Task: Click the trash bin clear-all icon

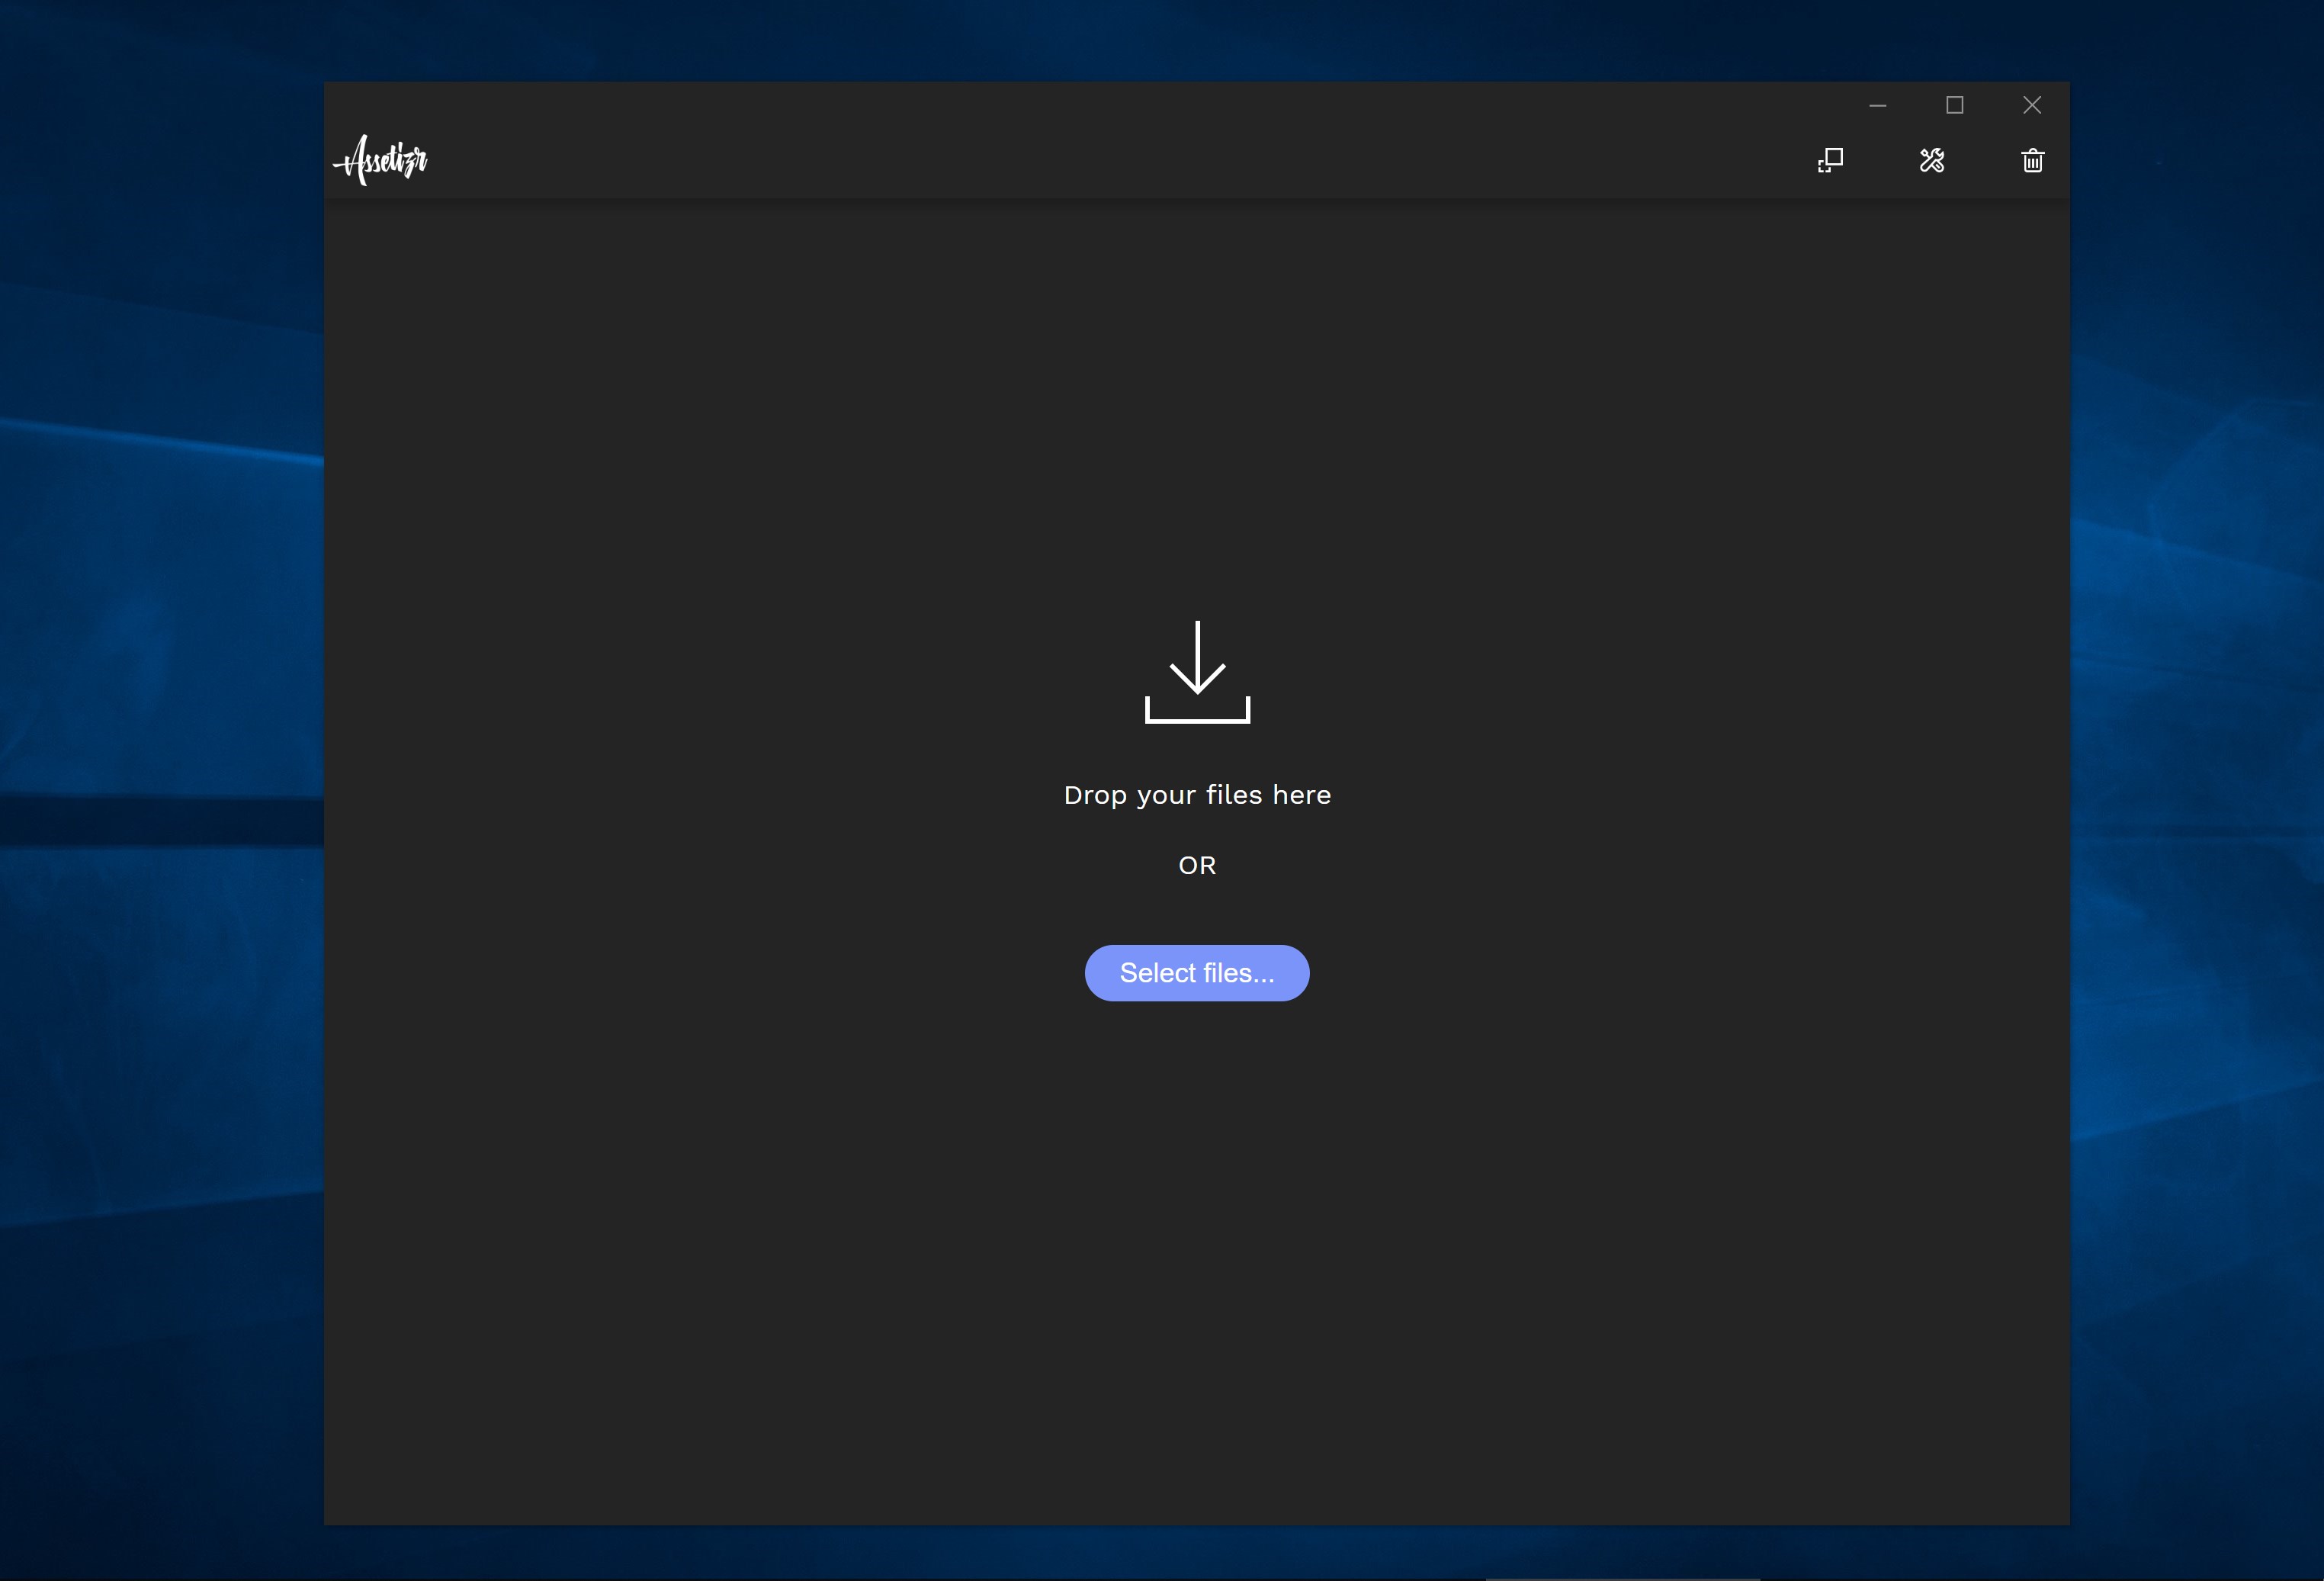Action: point(2032,160)
